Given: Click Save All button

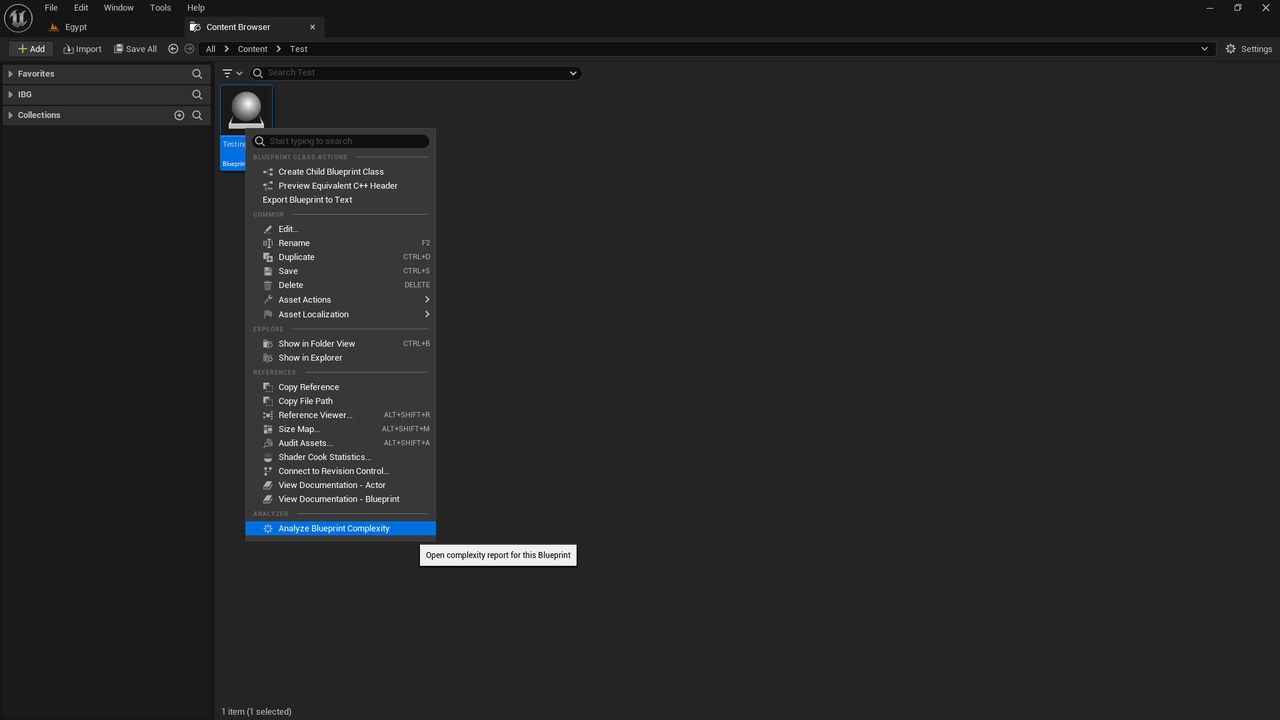Looking at the screenshot, I should coord(135,49).
